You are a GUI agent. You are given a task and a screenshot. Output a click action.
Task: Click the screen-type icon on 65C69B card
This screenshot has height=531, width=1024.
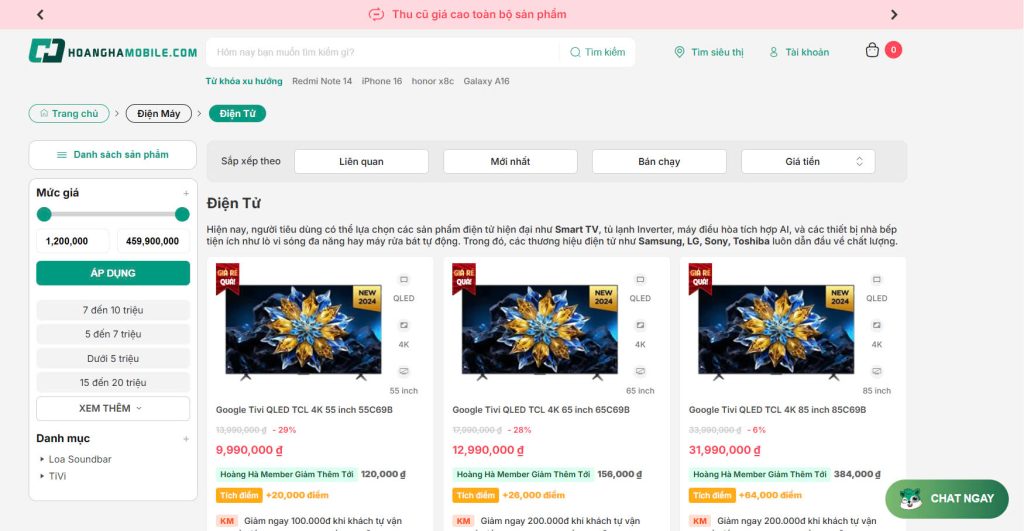640,280
